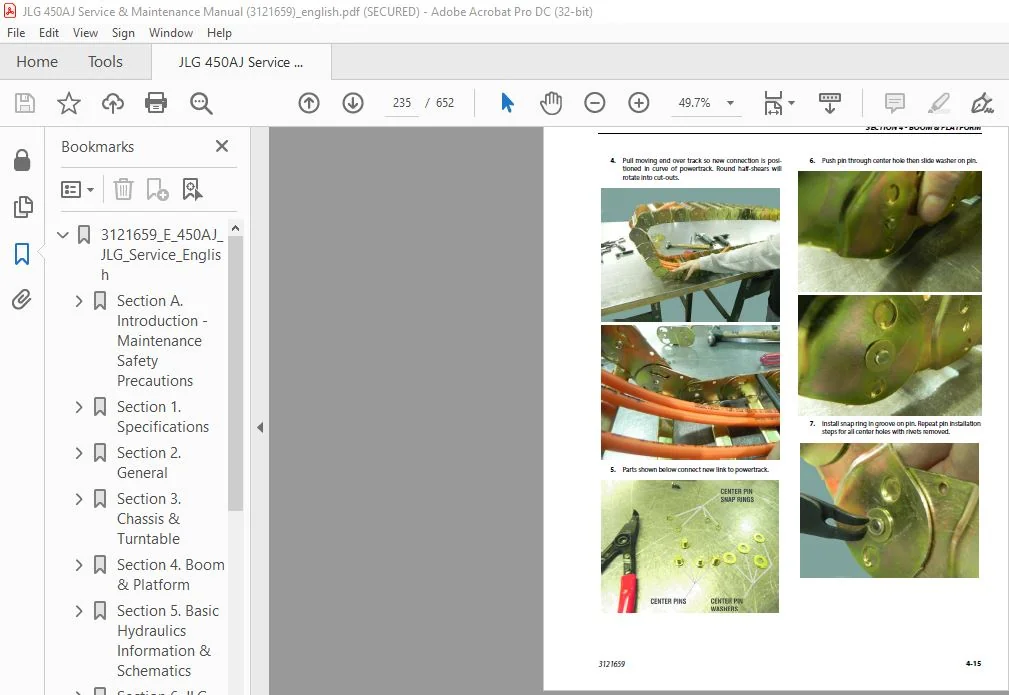Open the Edit menu
Image resolution: width=1009 pixels, height=695 pixels.
tap(49, 33)
